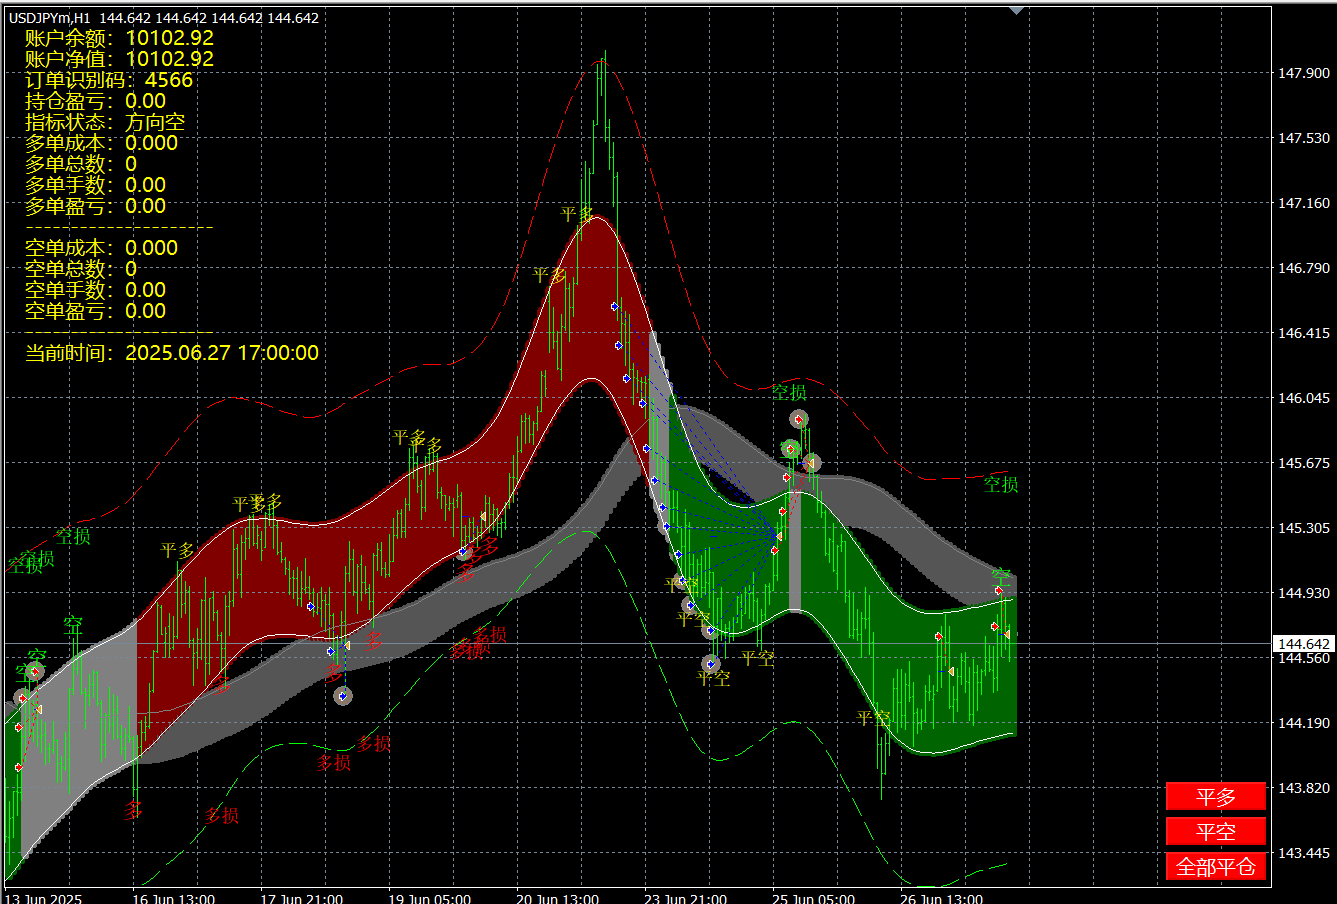
Task: Click the circled orange triangle marker near 25 Jun
Action: pyautogui.click(x=812, y=463)
